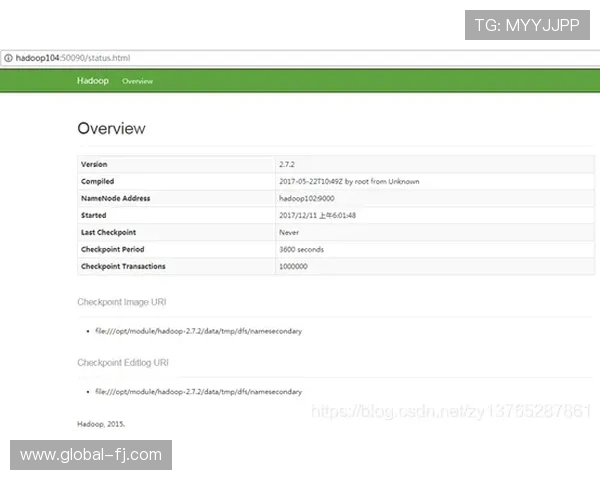Click the Last Checkpoint value Never
The height and width of the screenshot is (480, 600).
(x=289, y=232)
